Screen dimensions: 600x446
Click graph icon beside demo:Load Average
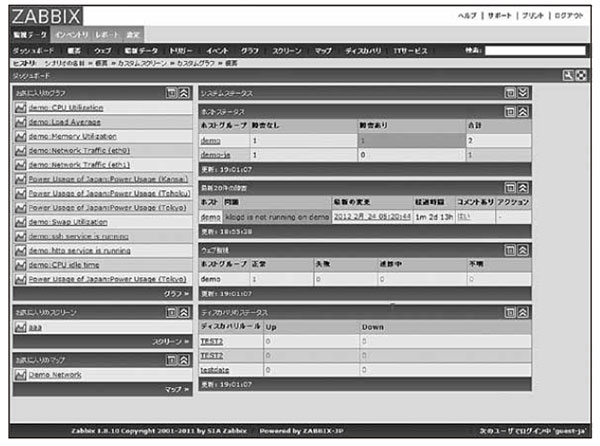pyautogui.click(x=20, y=122)
